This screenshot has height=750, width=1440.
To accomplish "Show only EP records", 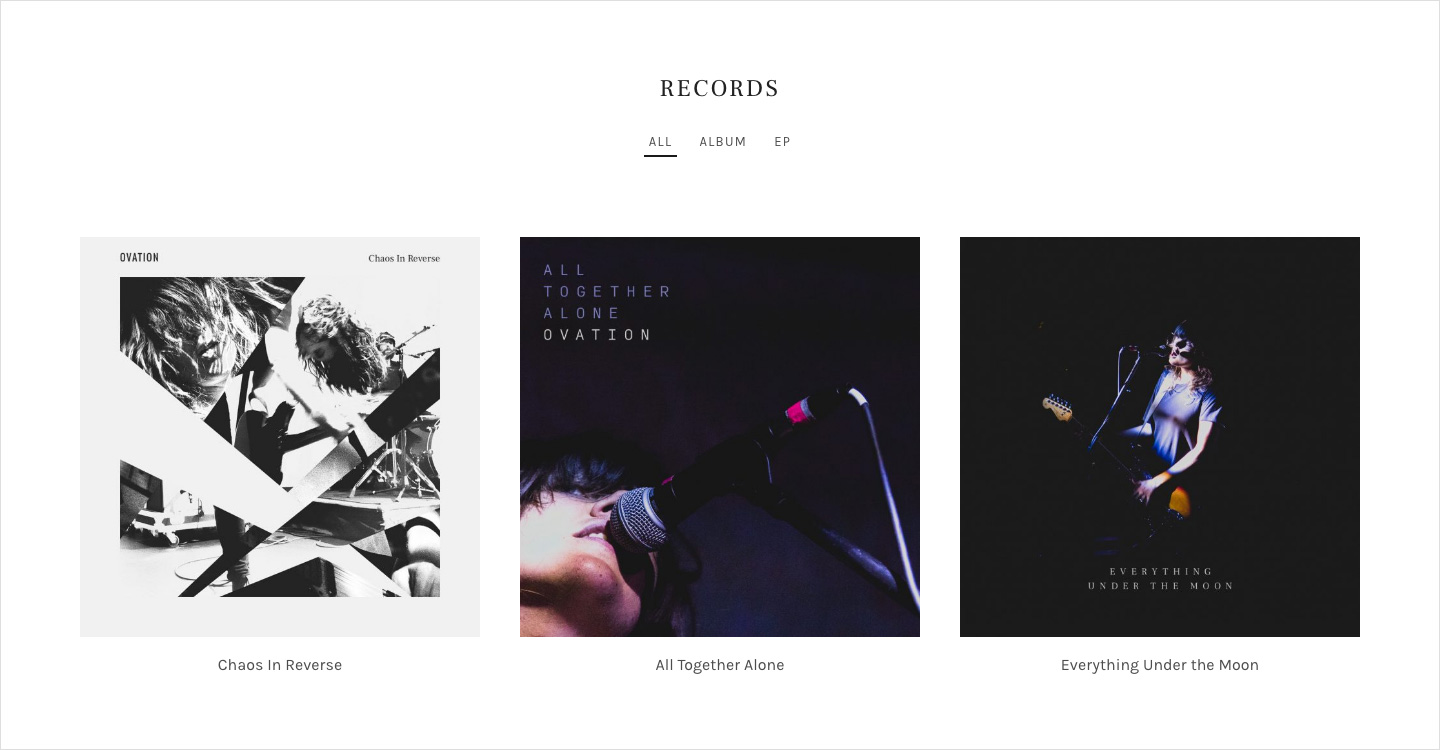I will [782, 142].
